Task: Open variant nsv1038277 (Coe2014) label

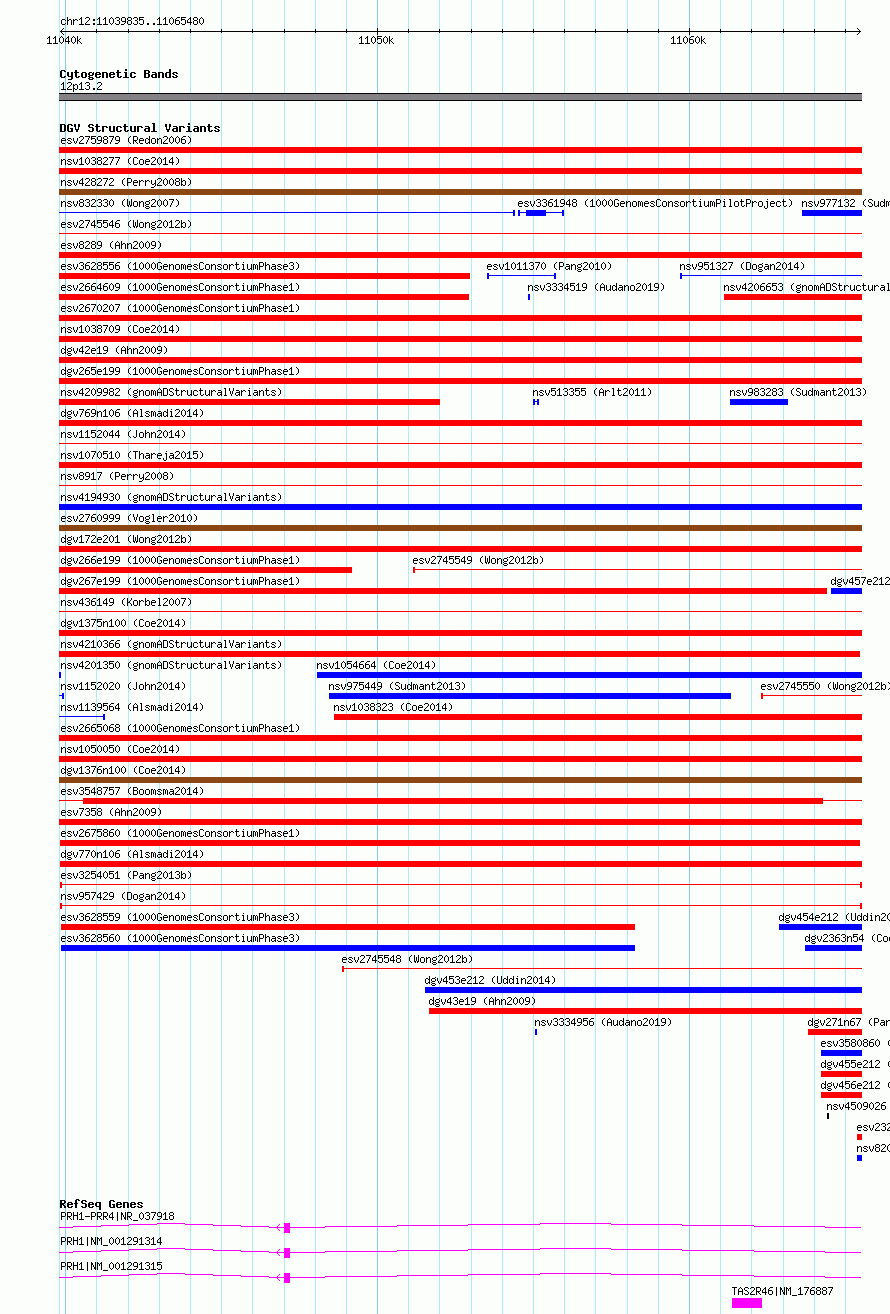Action: pos(120,161)
